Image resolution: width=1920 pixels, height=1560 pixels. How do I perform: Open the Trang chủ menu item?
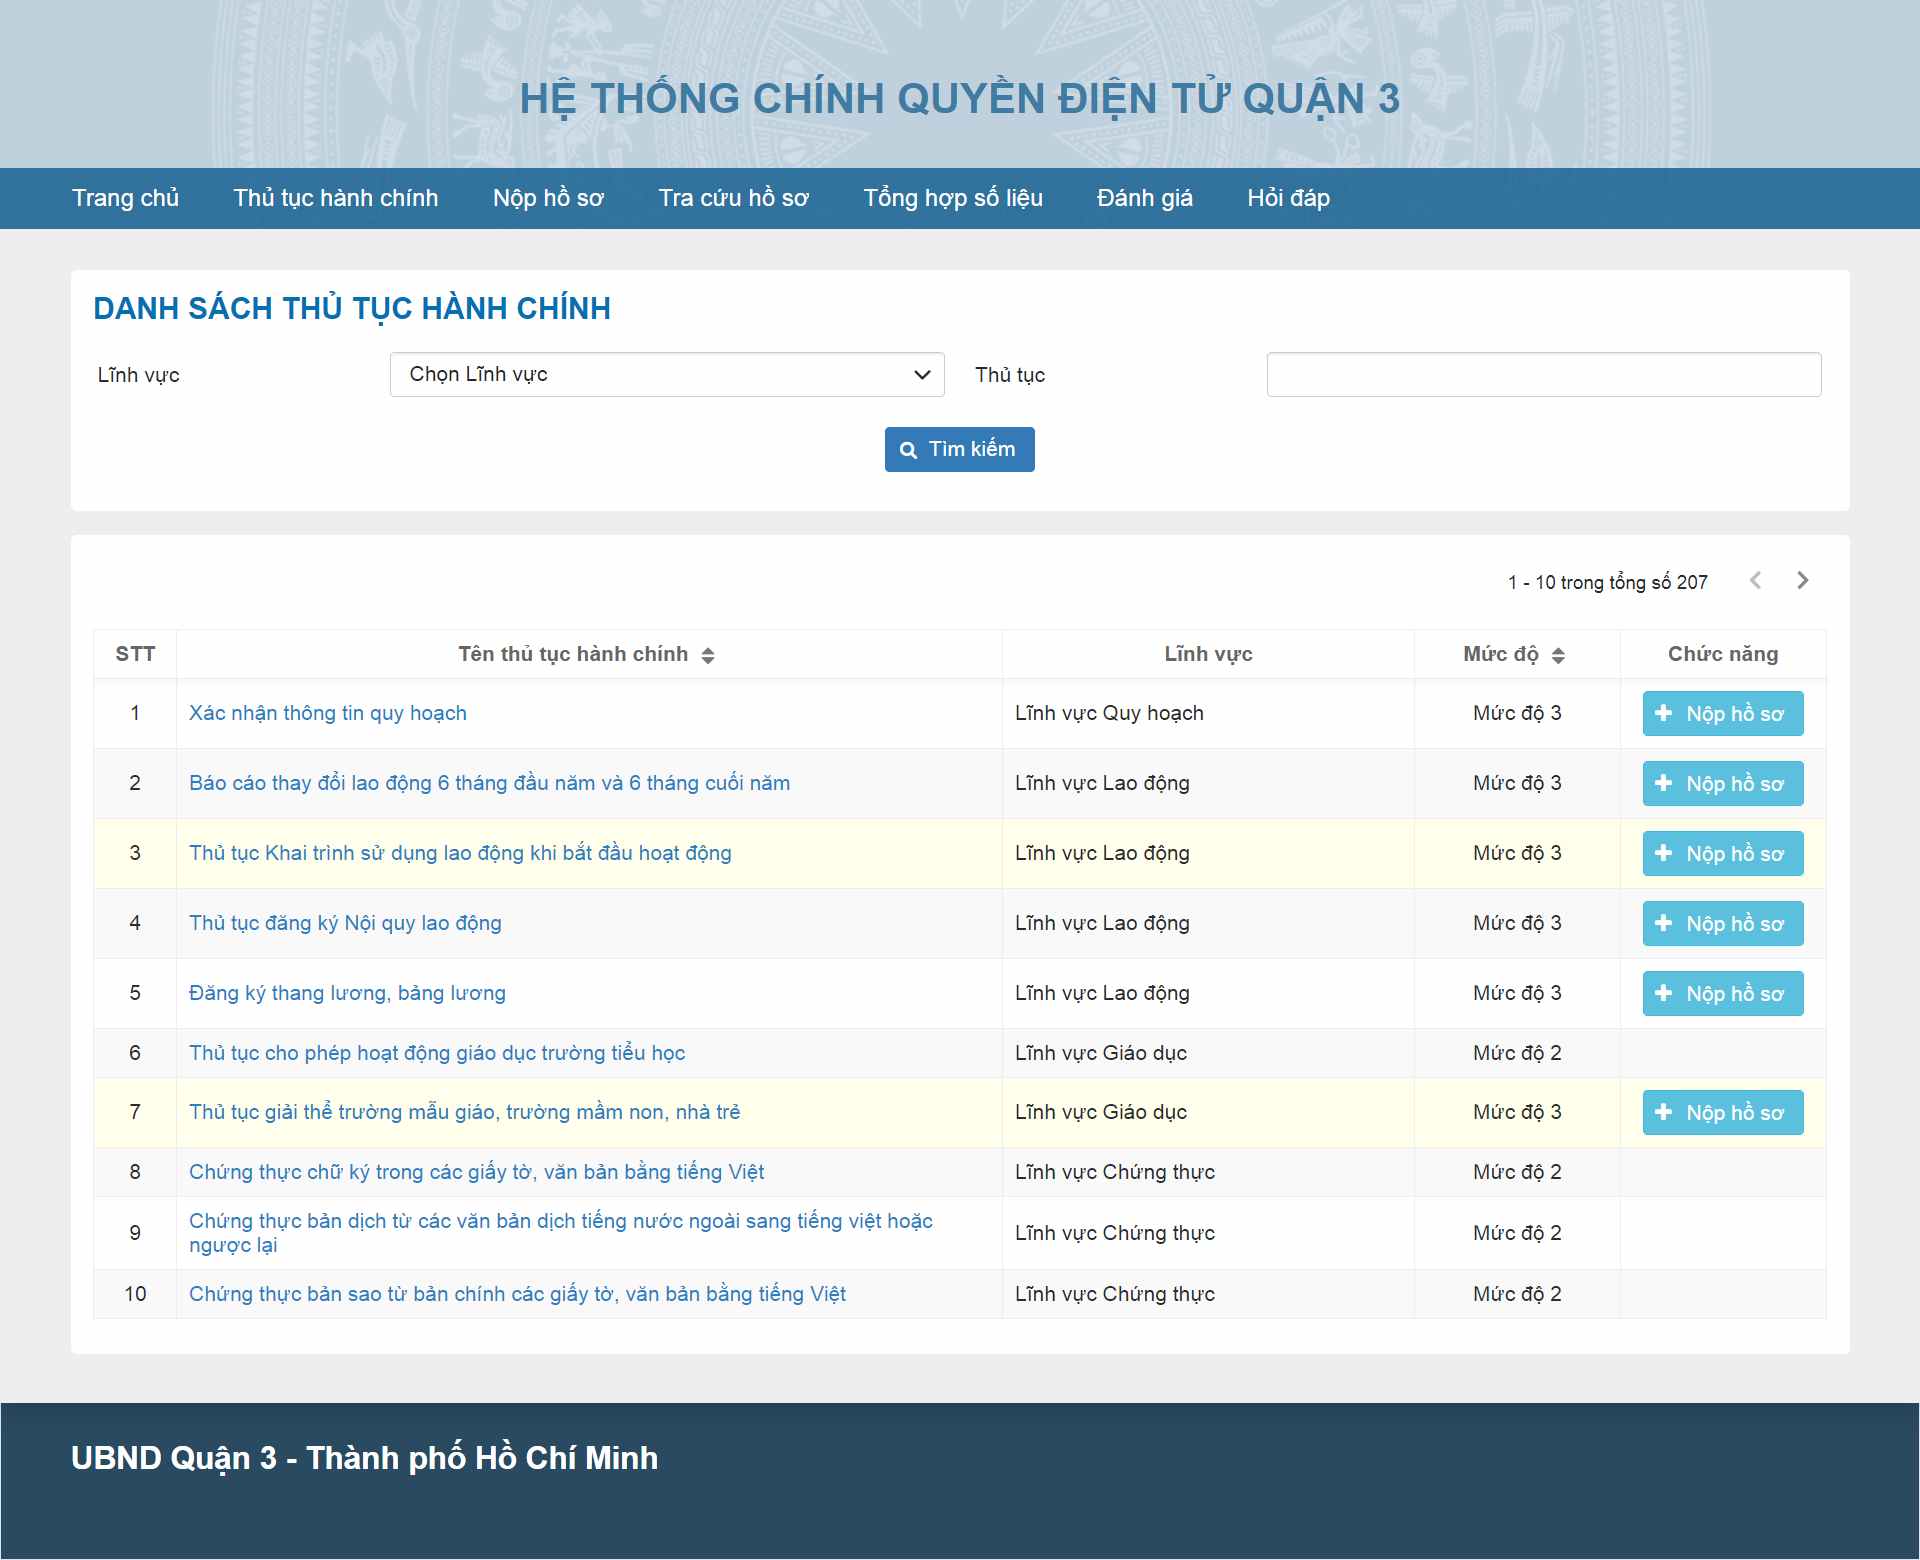(125, 198)
